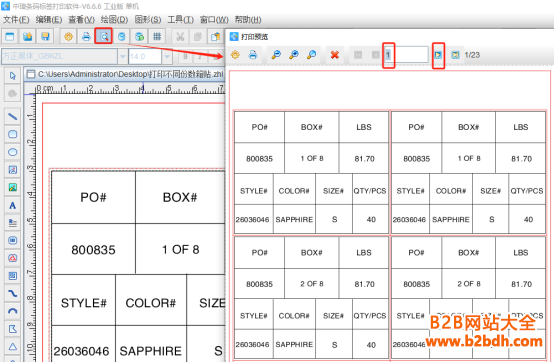Click the Paste clipboard icon
Viewport: 554px width, 363px height.
(215, 36)
